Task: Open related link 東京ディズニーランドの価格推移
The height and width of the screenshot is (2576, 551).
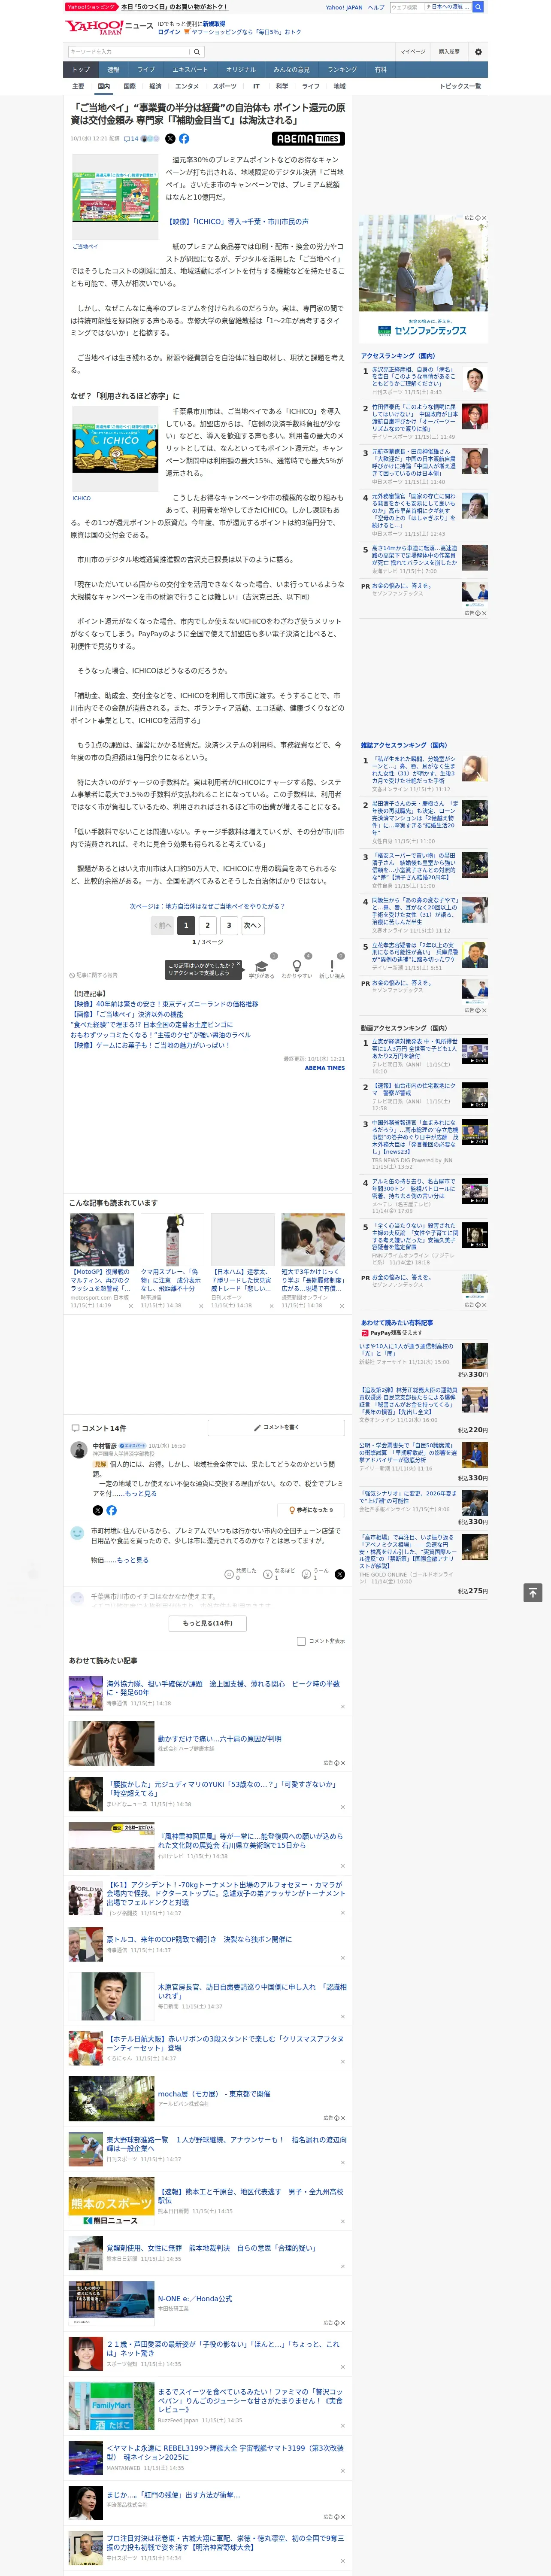Action: click(164, 1004)
